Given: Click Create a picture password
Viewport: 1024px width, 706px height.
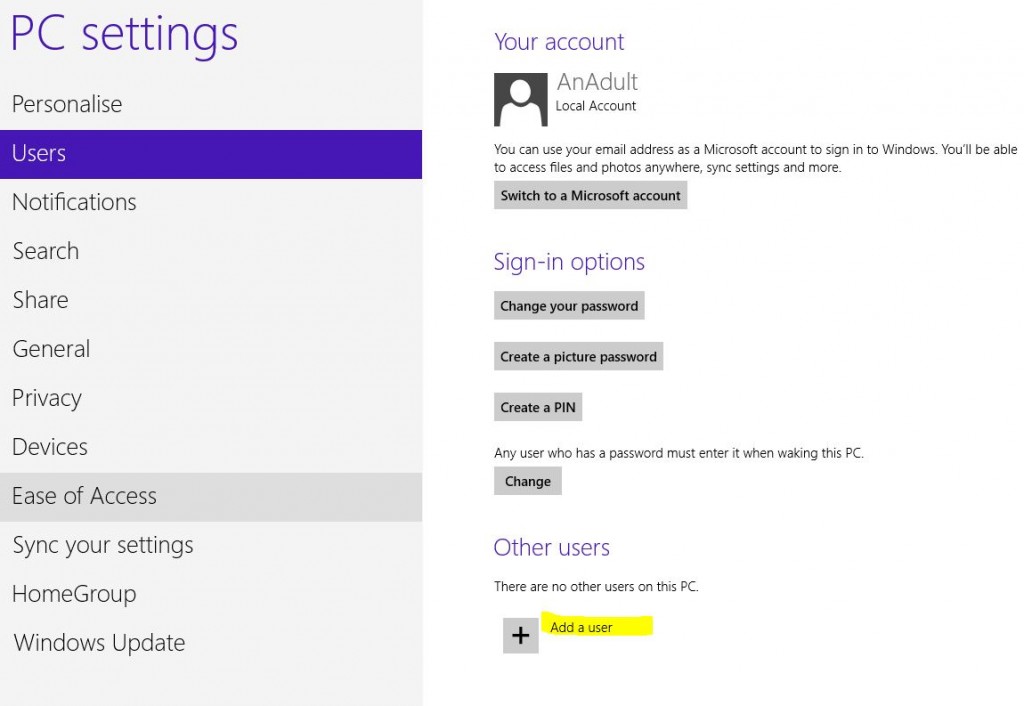Looking at the screenshot, I should [x=578, y=356].
